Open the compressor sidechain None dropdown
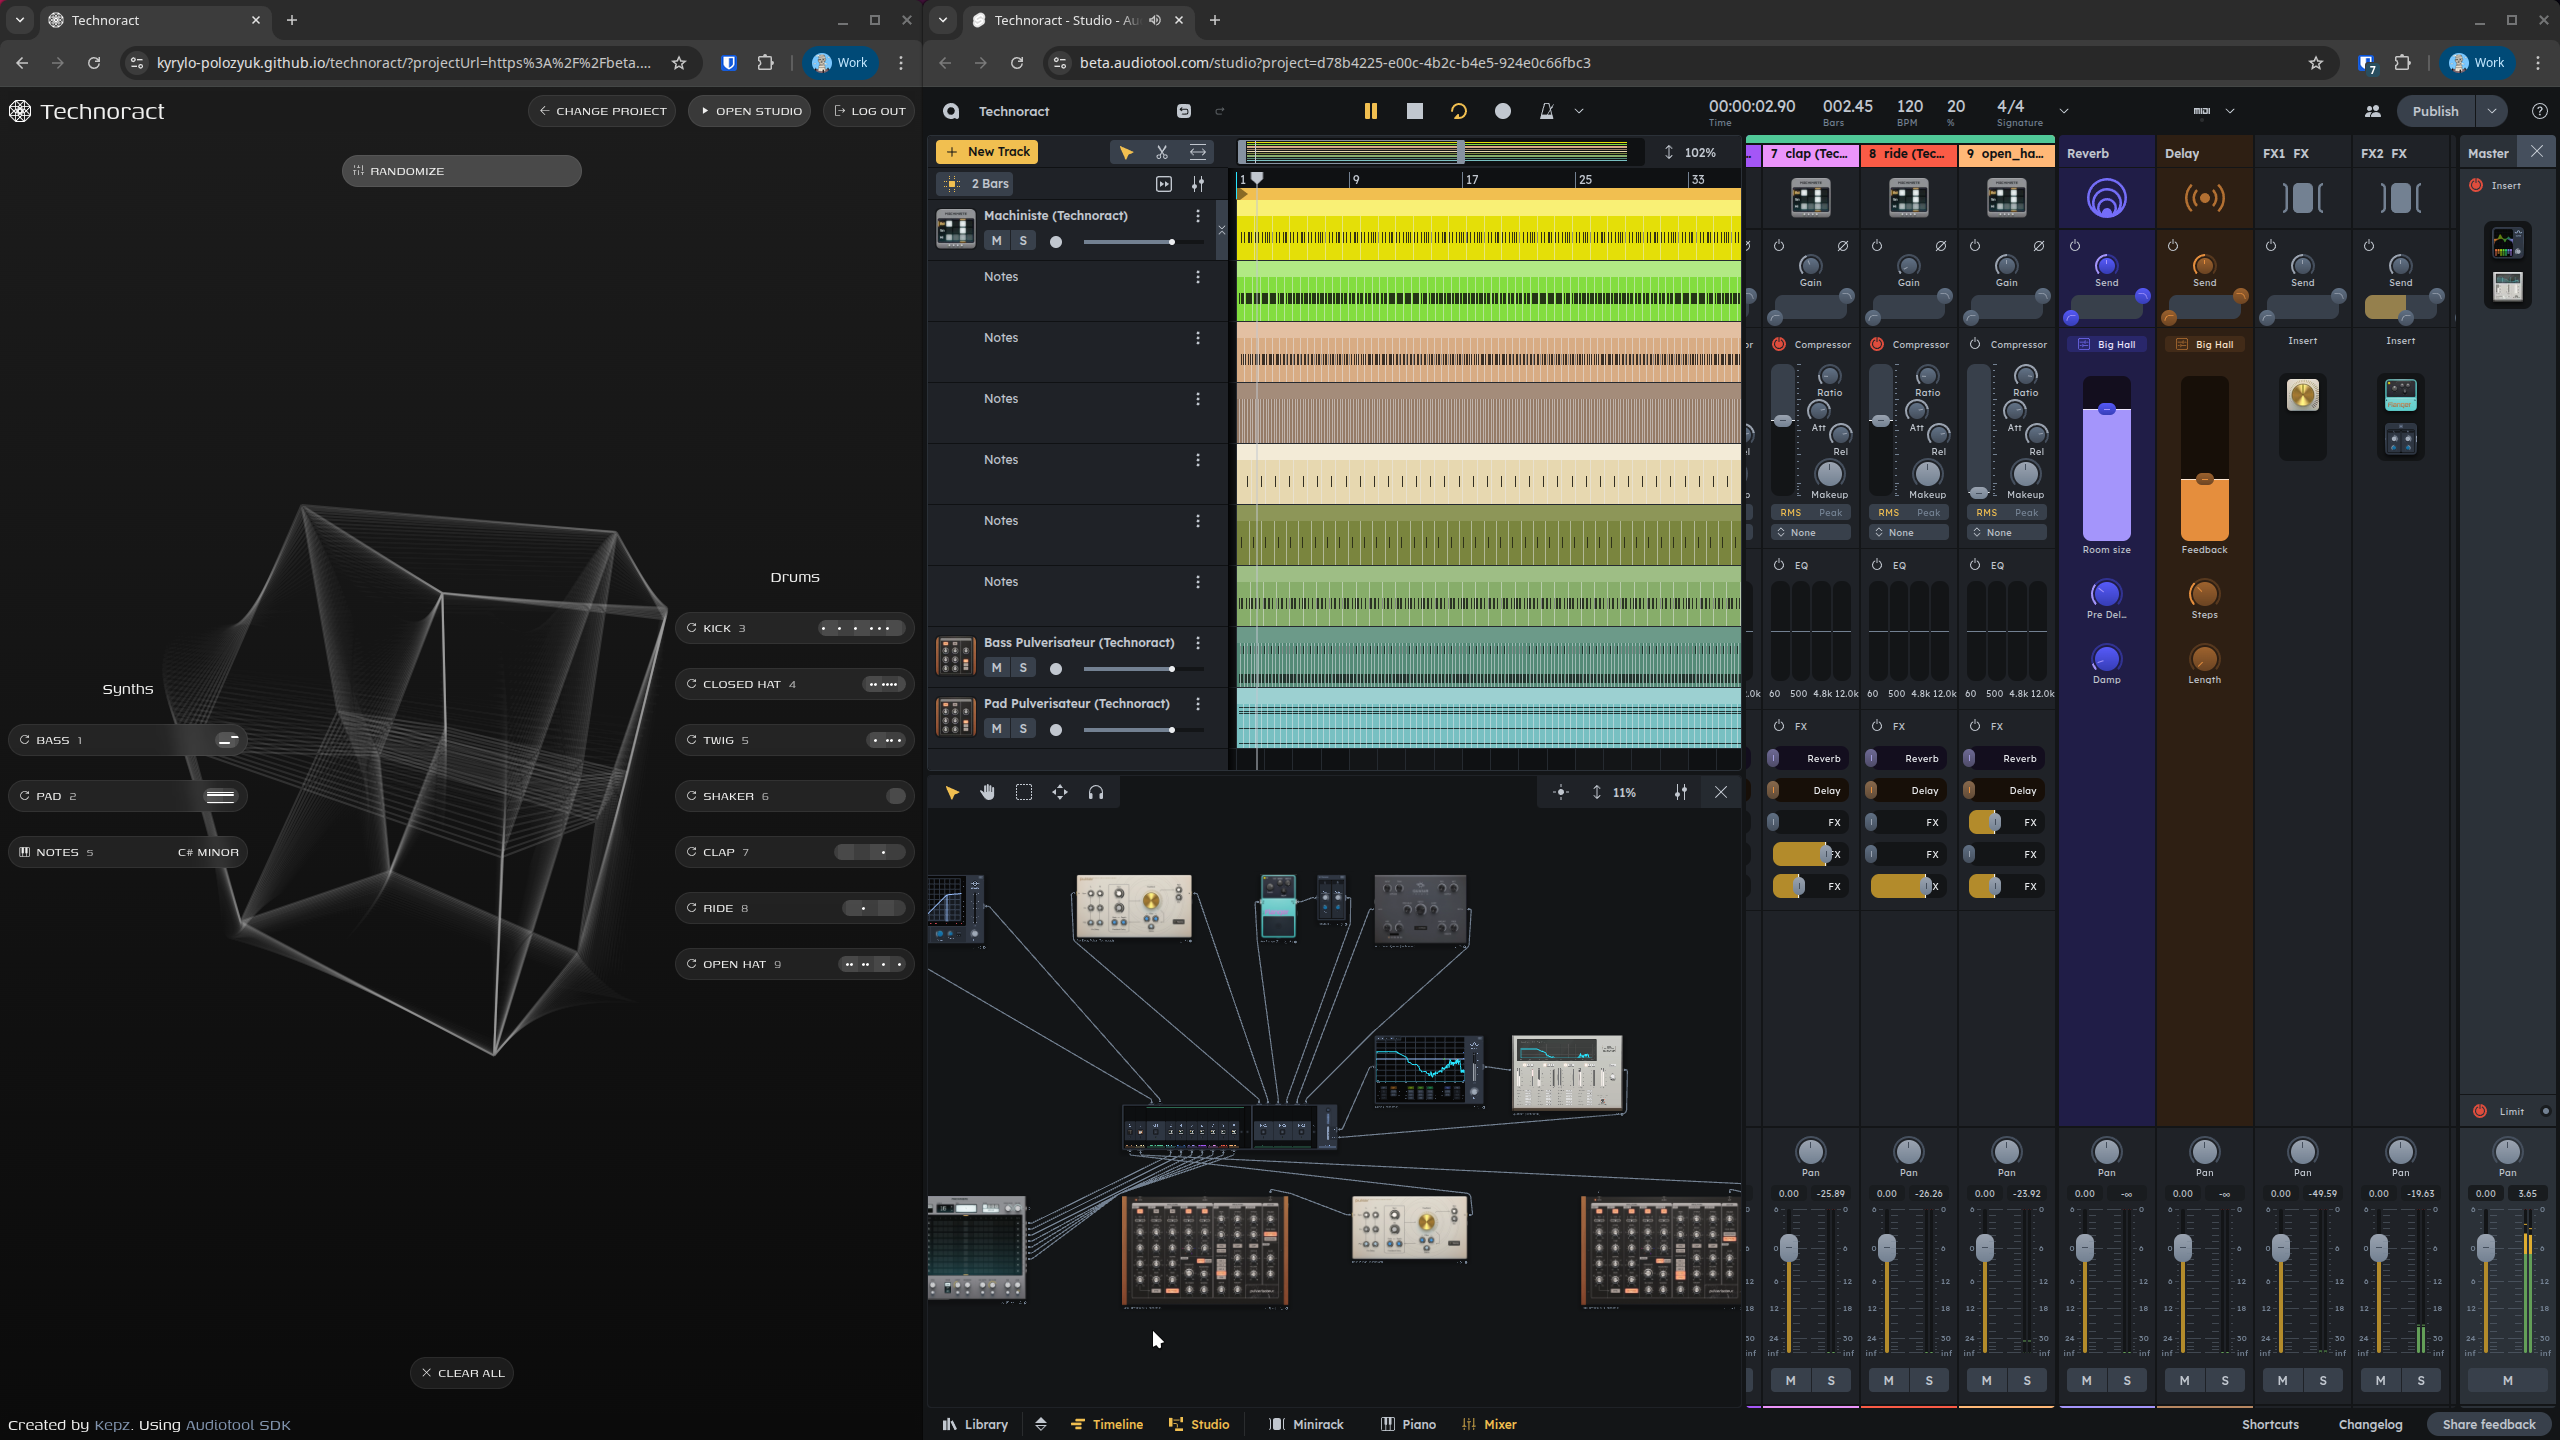This screenshot has height=1440, width=2560. [1810, 533]
